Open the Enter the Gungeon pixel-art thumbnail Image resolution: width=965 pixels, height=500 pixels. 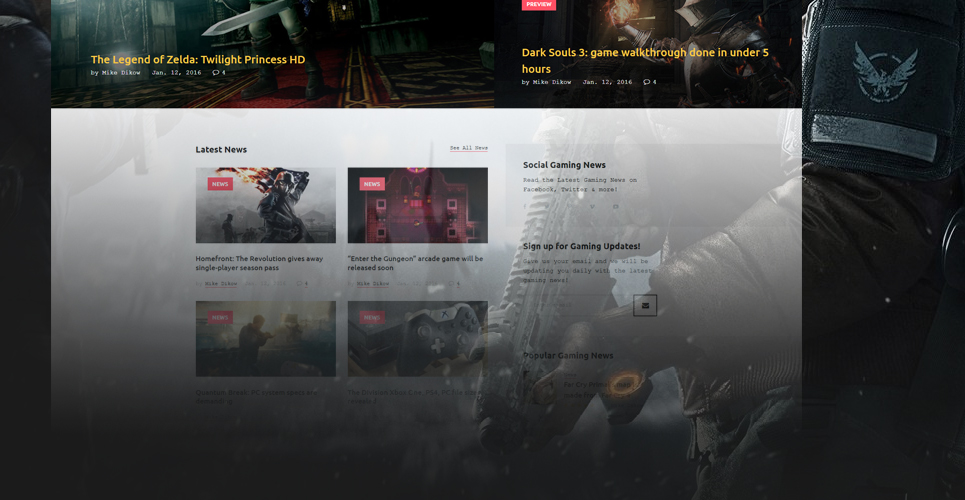tap(418, 205)
